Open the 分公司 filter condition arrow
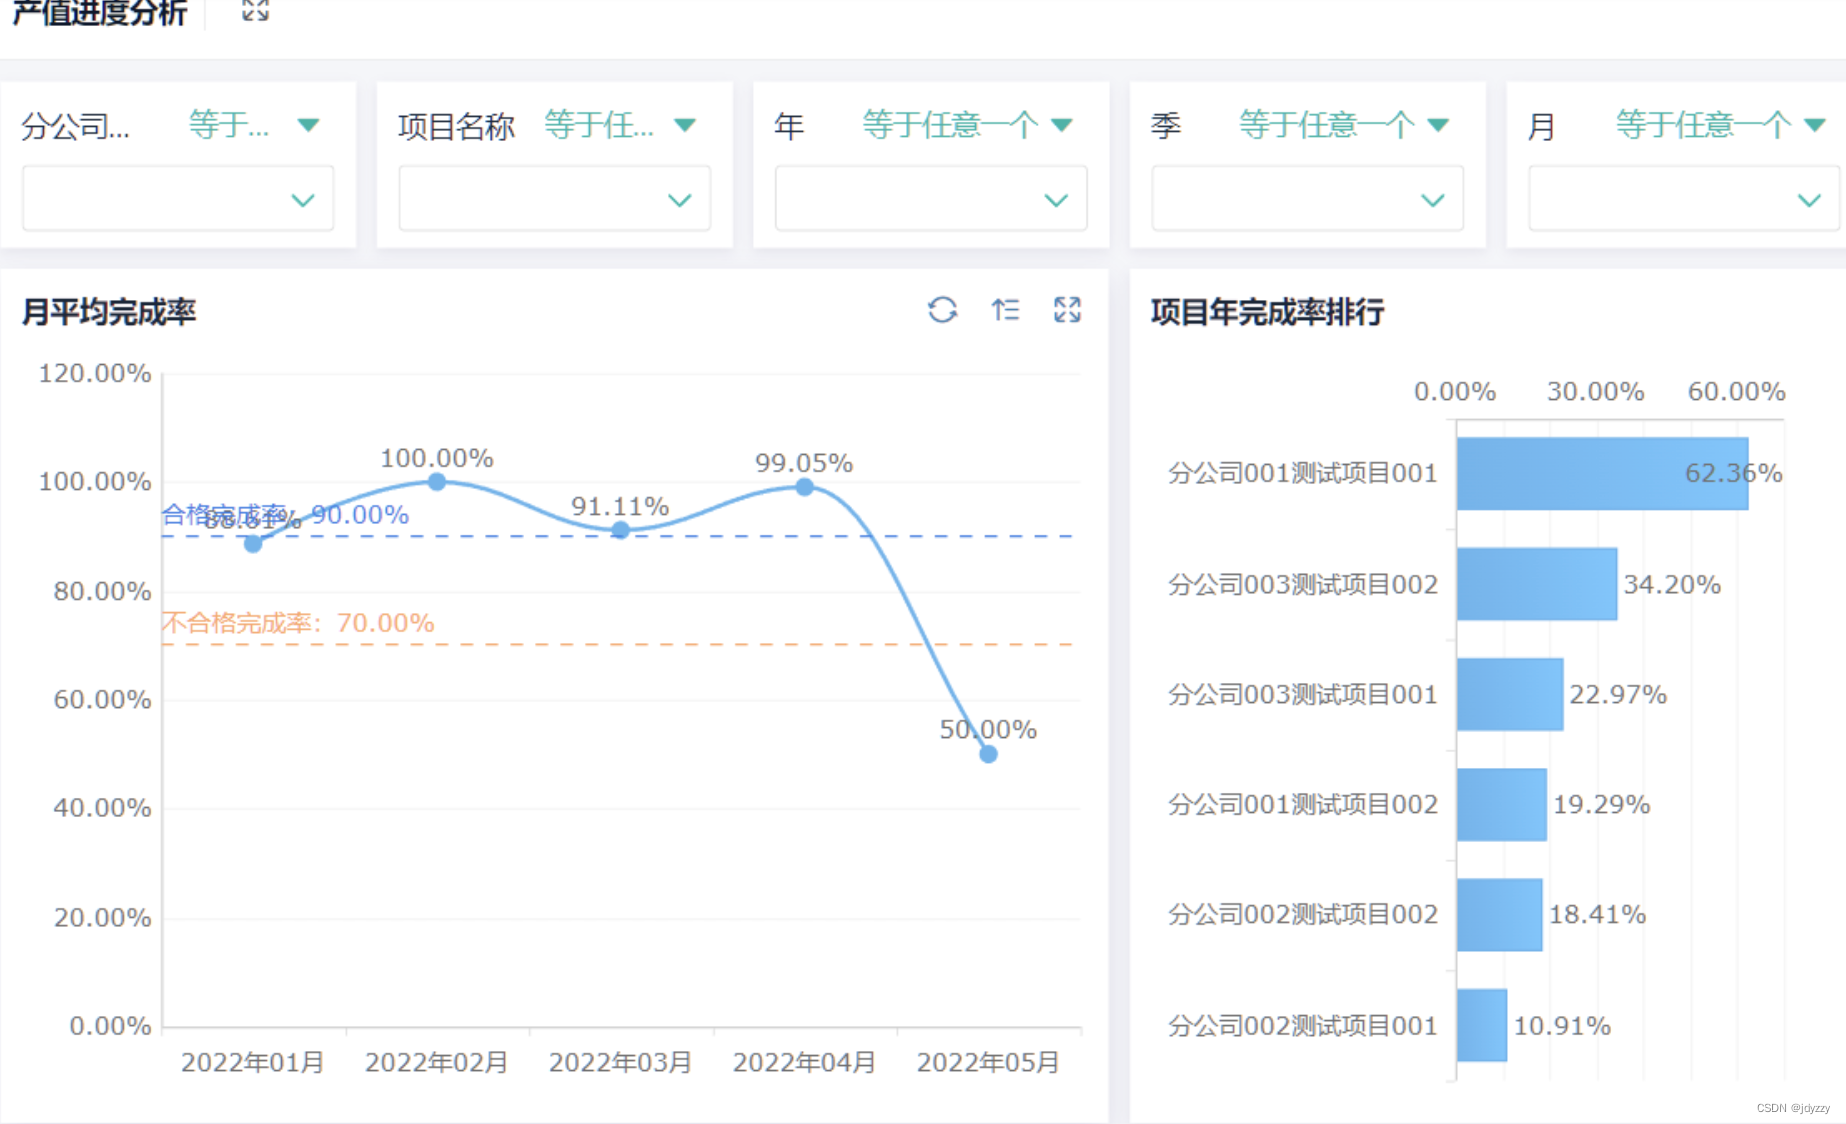 click(x=308, y=125)
